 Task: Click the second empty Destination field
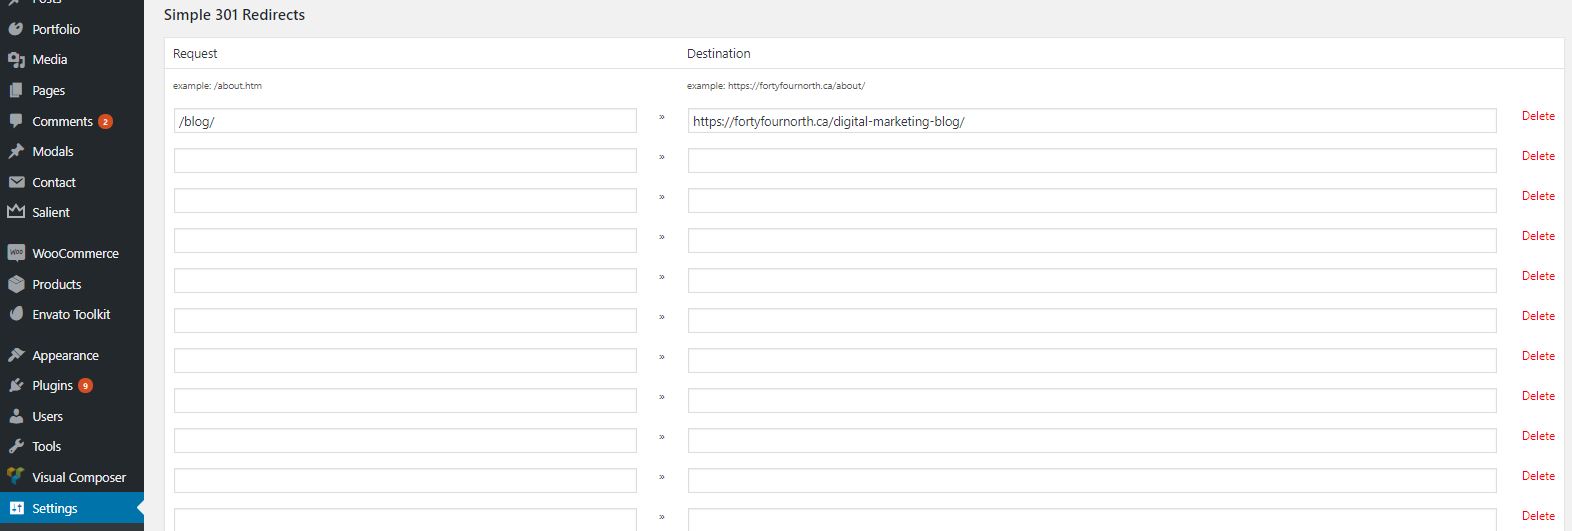coord(1092,201)
